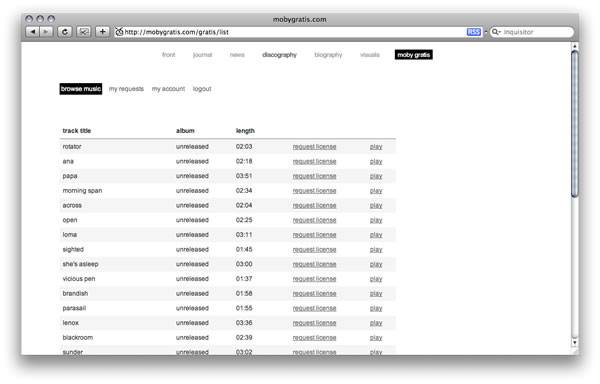The image size is (600, 384).
Task: Play the she's asleep track
Action: pyautogui.click(x=376, y=264)
